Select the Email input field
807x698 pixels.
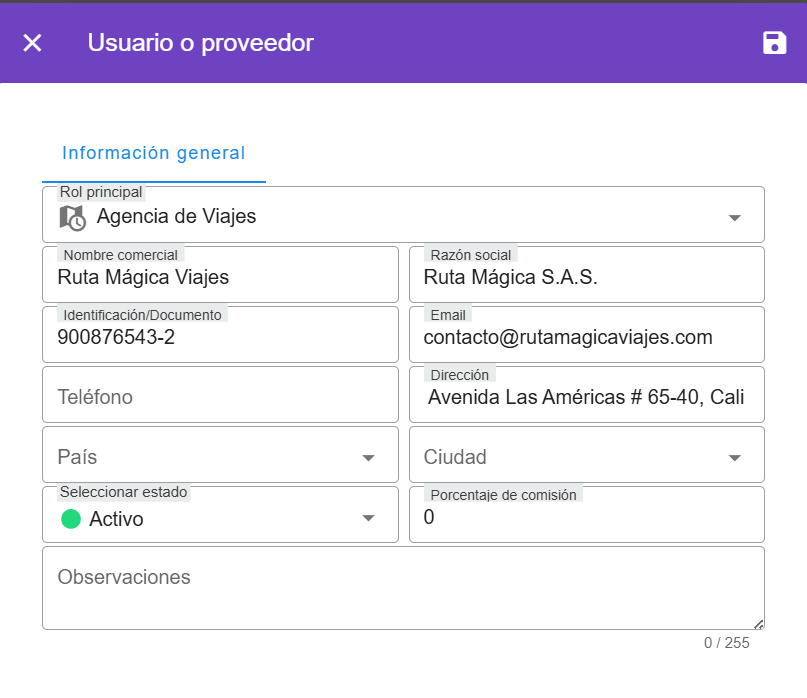tap(586, 338)
